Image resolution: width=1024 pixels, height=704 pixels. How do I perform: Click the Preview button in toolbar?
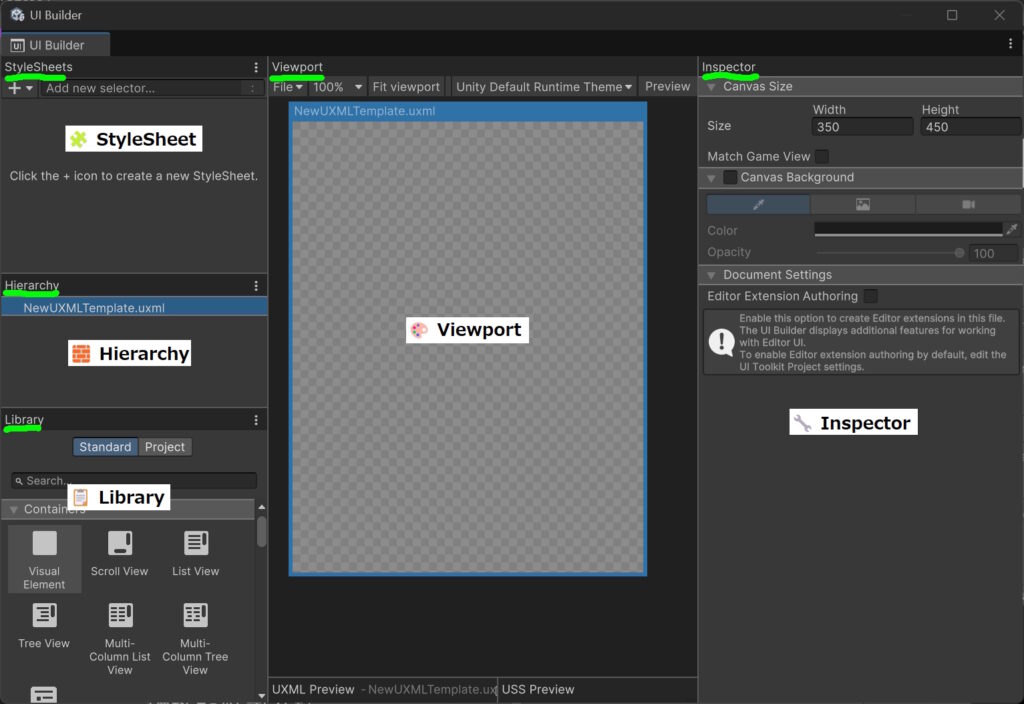[667, 86]
